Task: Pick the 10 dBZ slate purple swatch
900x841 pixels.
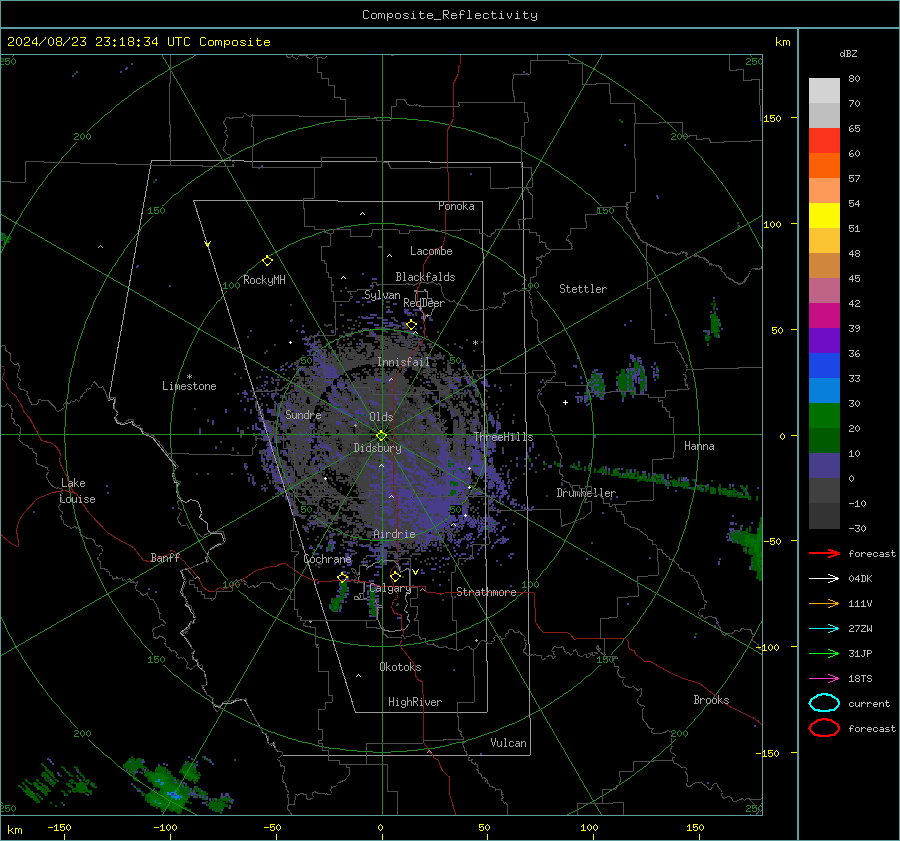Action: click(824, 466)
